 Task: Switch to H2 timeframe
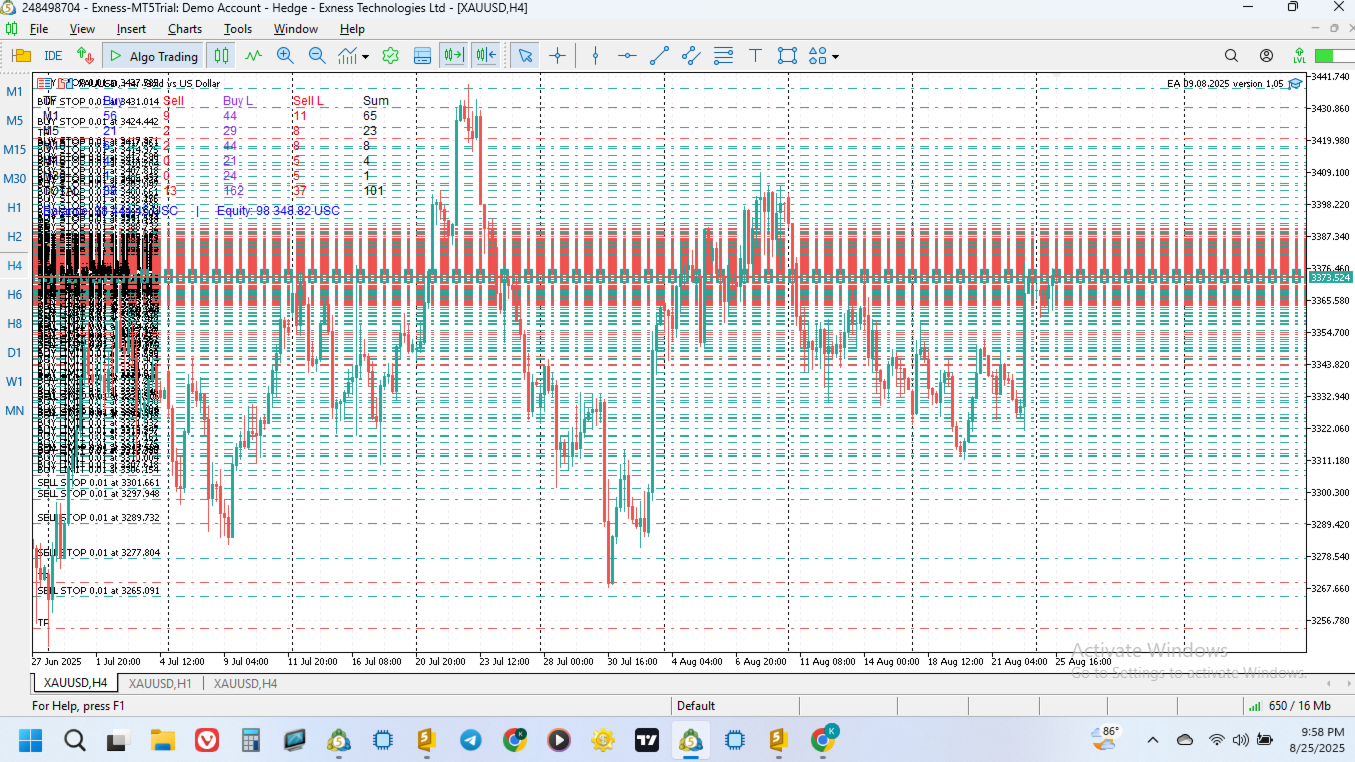(14, 237)
